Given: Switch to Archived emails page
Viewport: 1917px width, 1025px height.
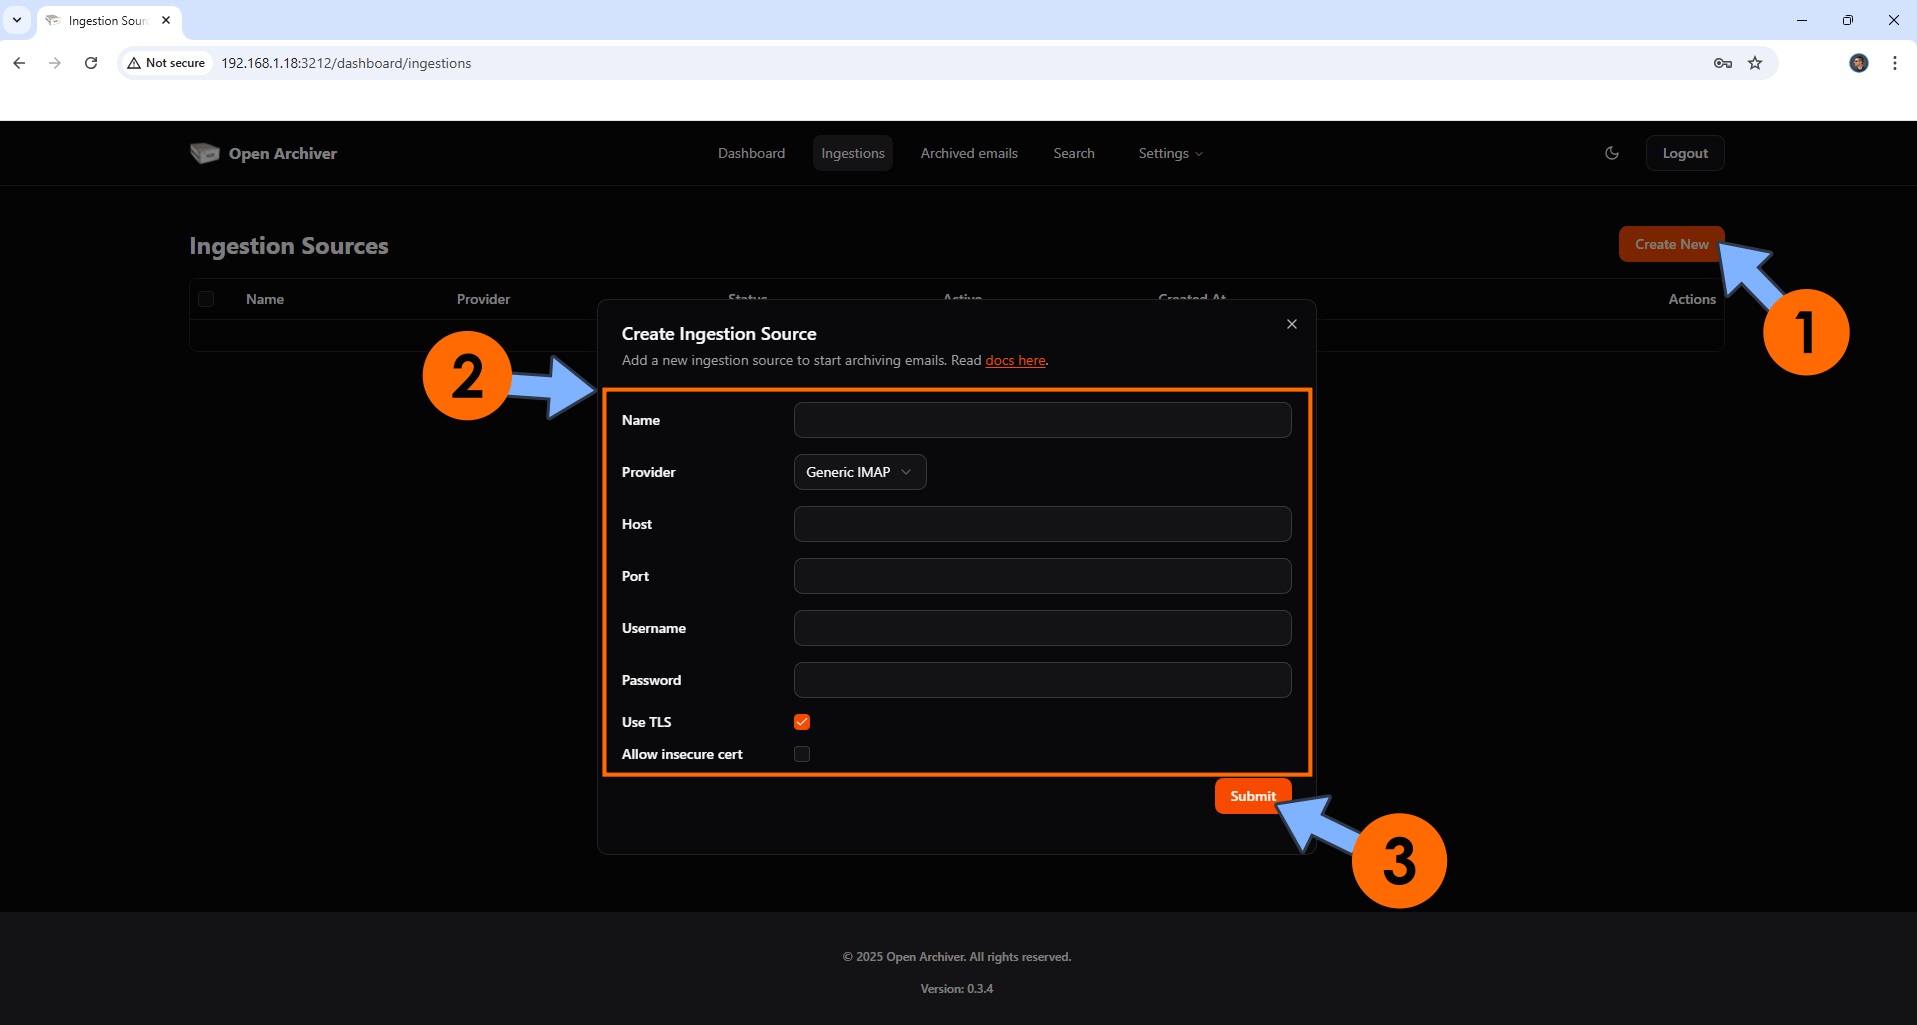Looking at the screenshot, I should point(968,153).
